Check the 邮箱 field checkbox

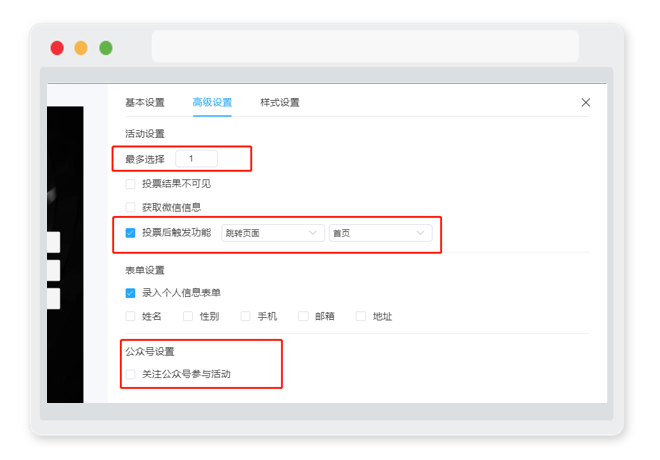click(303, 316)
